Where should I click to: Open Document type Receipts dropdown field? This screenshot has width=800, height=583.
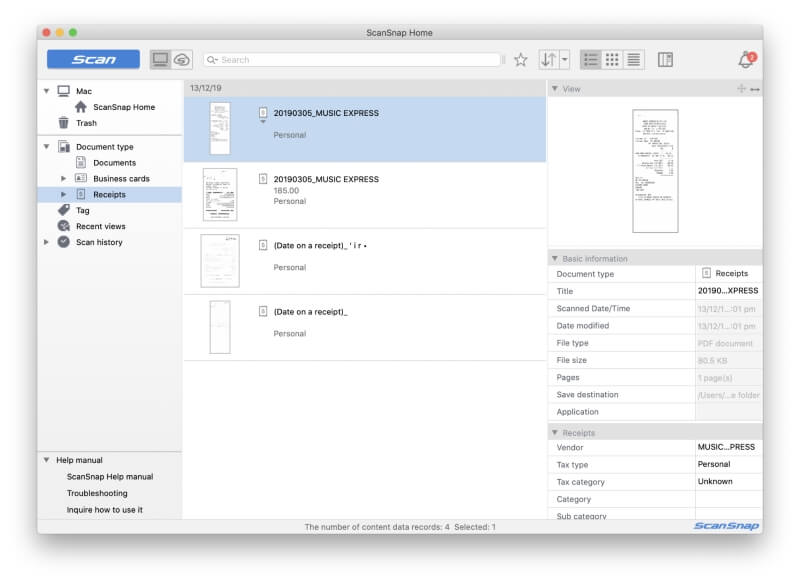(x=729, y=273)
